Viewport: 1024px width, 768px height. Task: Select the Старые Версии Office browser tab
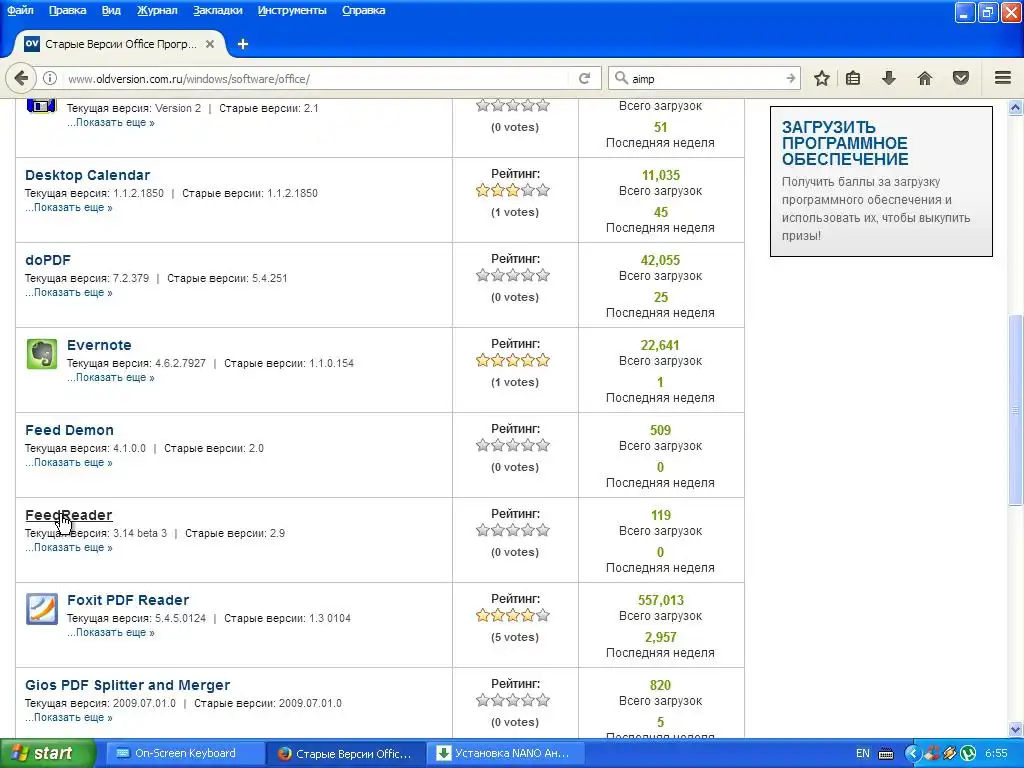click(x=118, y=44)
